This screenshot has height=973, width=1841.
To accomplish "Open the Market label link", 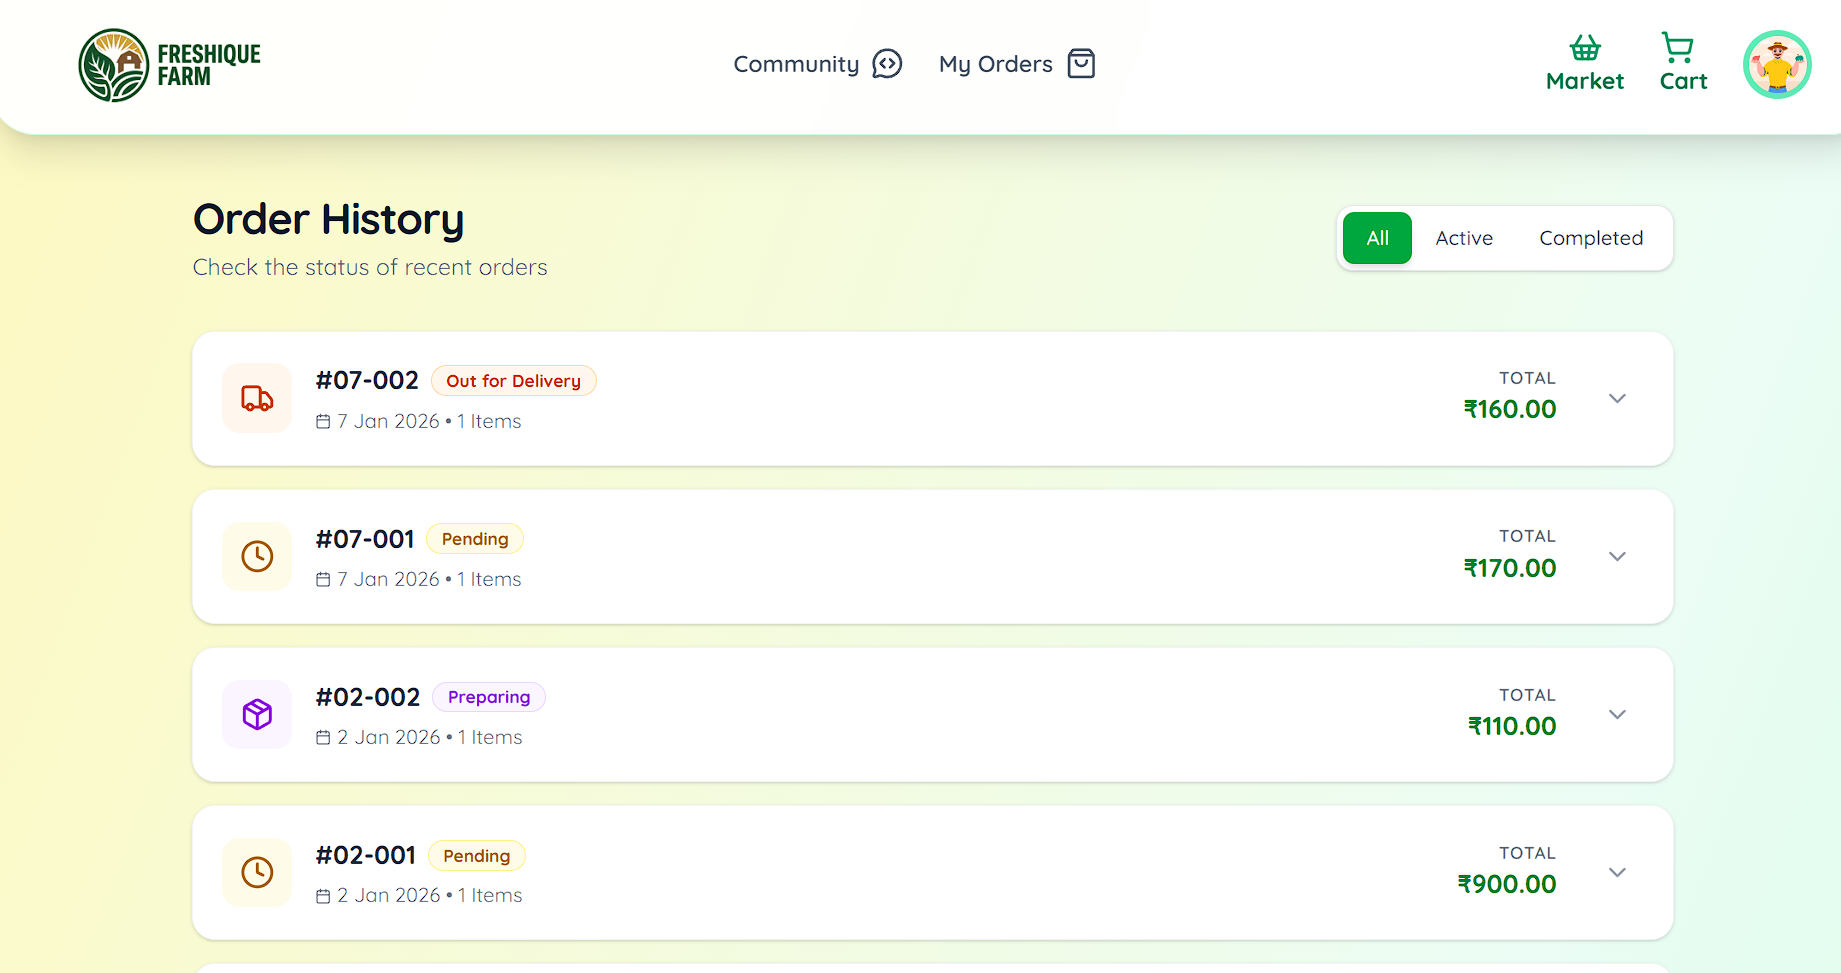I will [x=1585, y=81].
